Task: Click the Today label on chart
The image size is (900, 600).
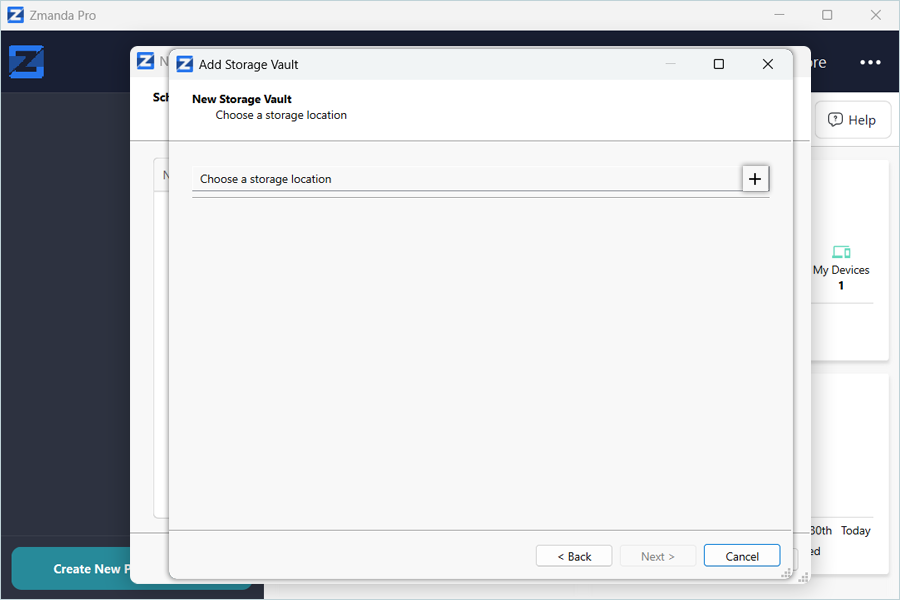Action: (855, 531)
